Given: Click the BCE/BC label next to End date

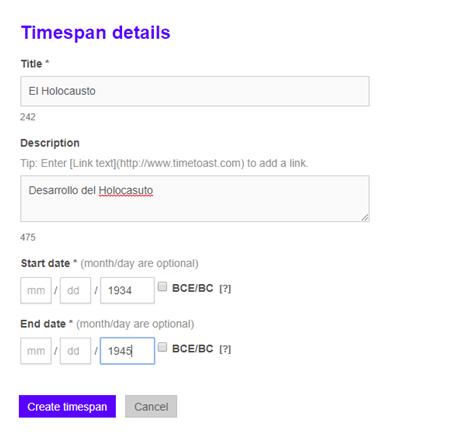Looking at the screenshot, I should (193, 349).
